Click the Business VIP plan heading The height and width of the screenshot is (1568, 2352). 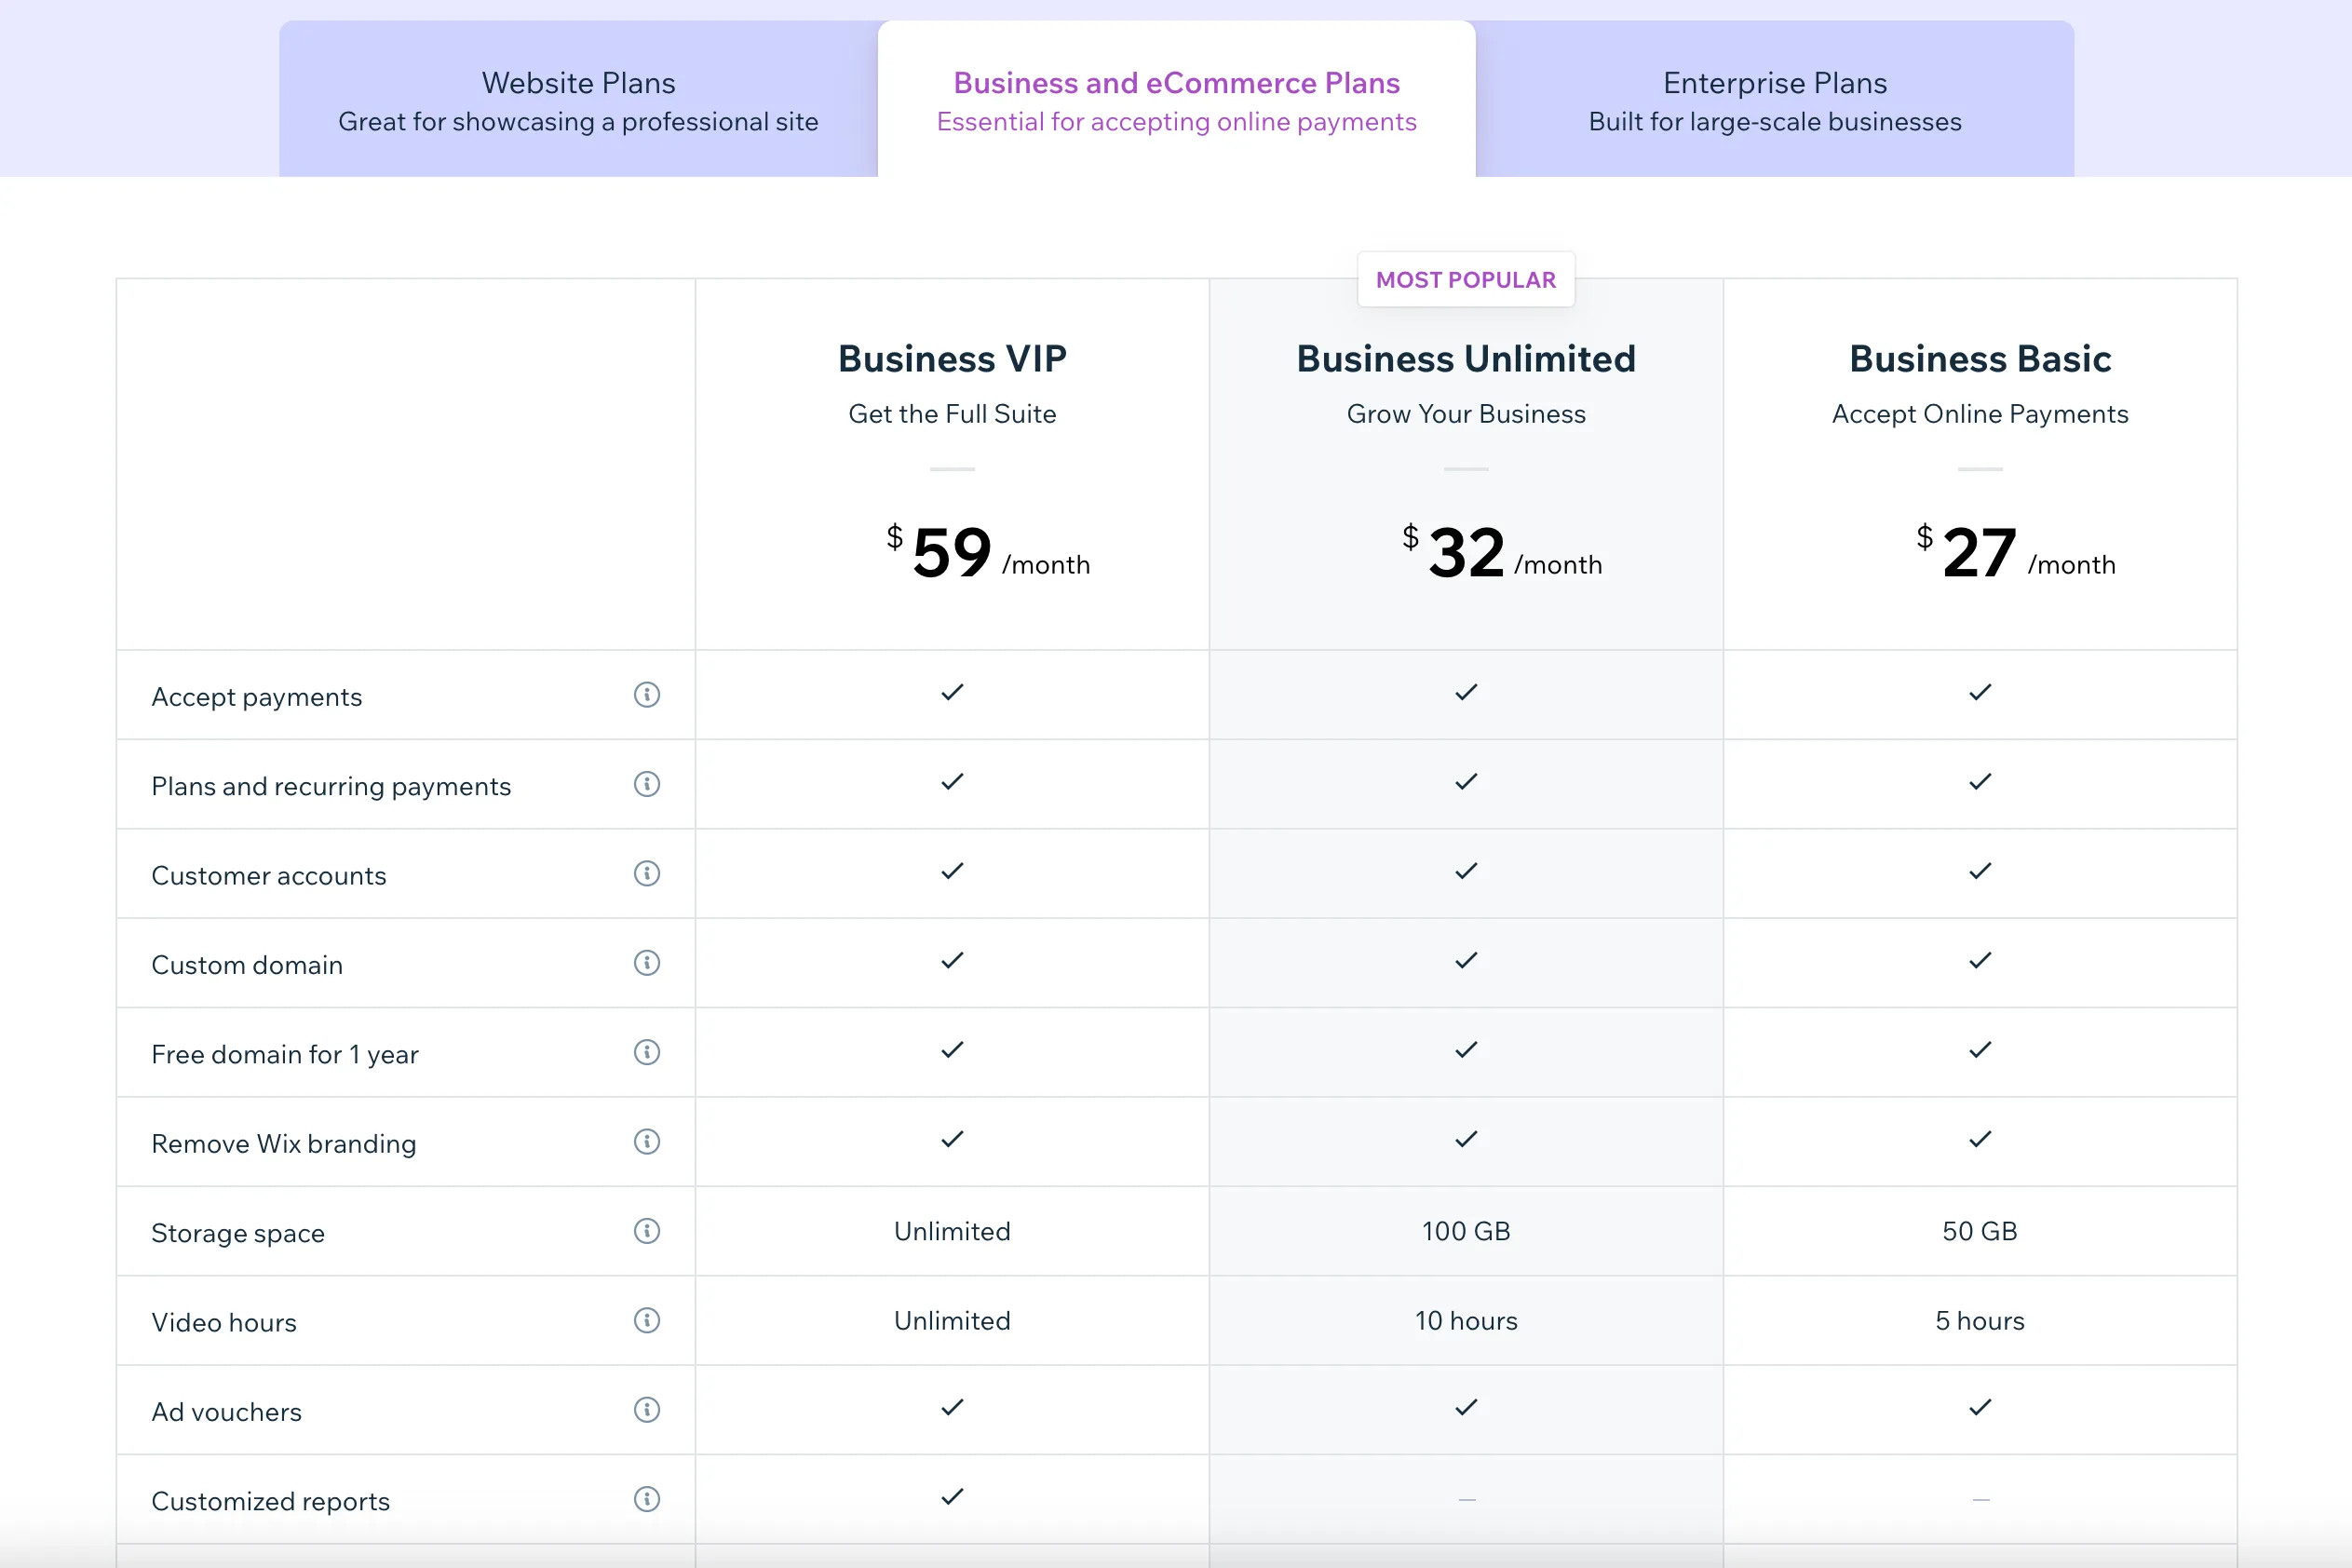point(952,357)
